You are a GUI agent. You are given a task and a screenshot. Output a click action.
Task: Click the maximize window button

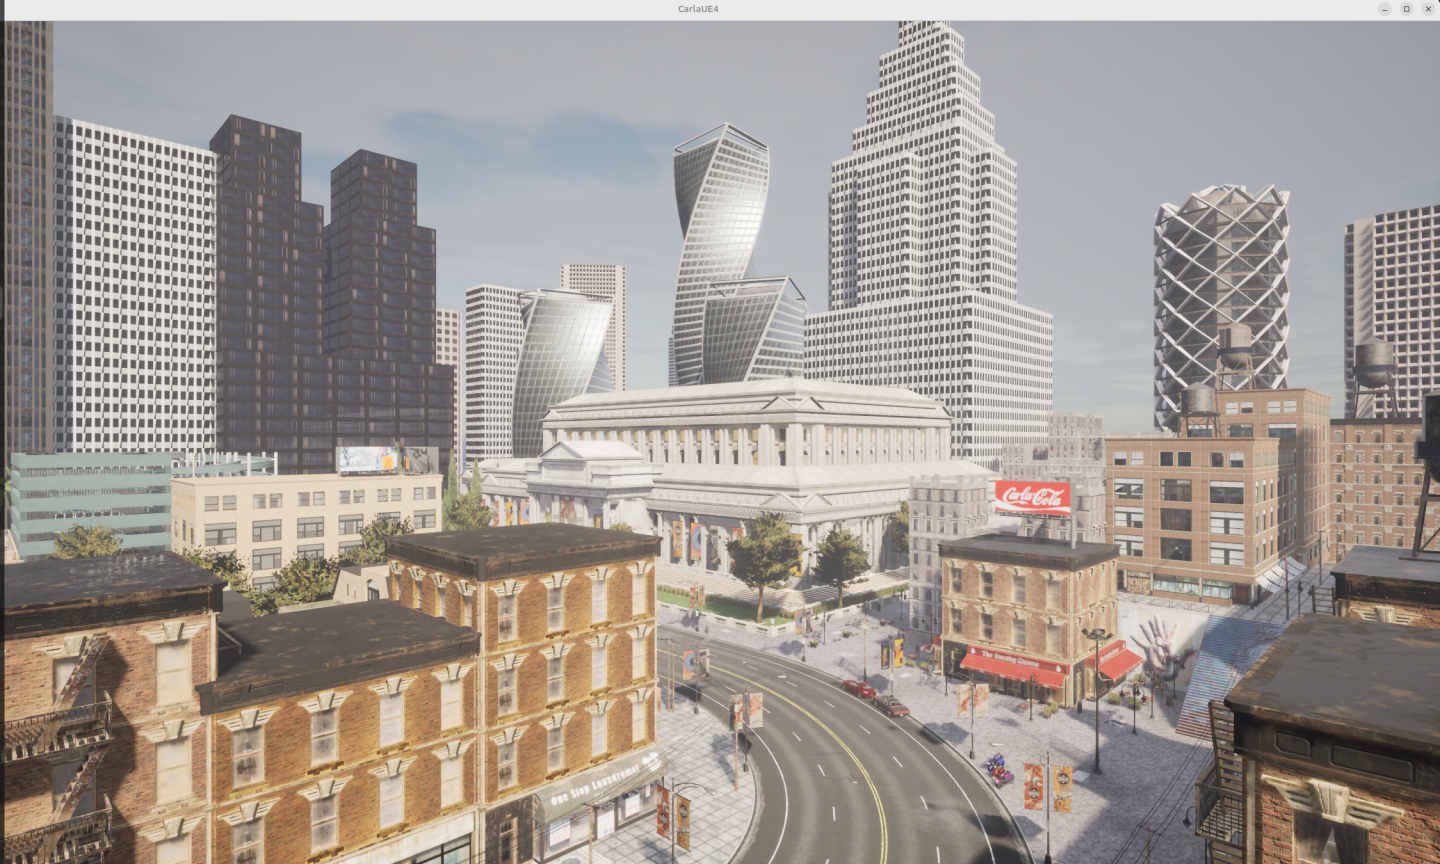tap(1406, 9)
